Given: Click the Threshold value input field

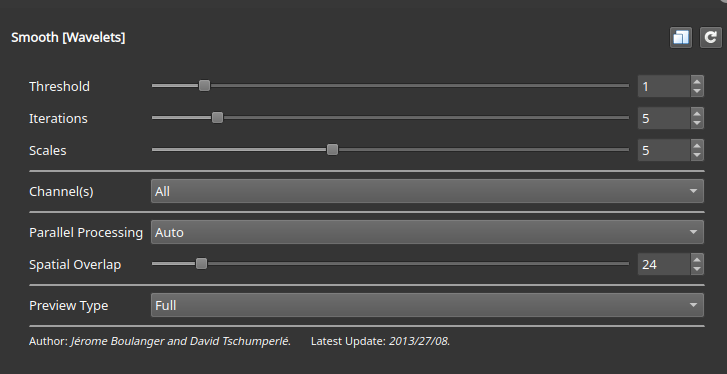Looking at the screenshot, I should point(664,86).
